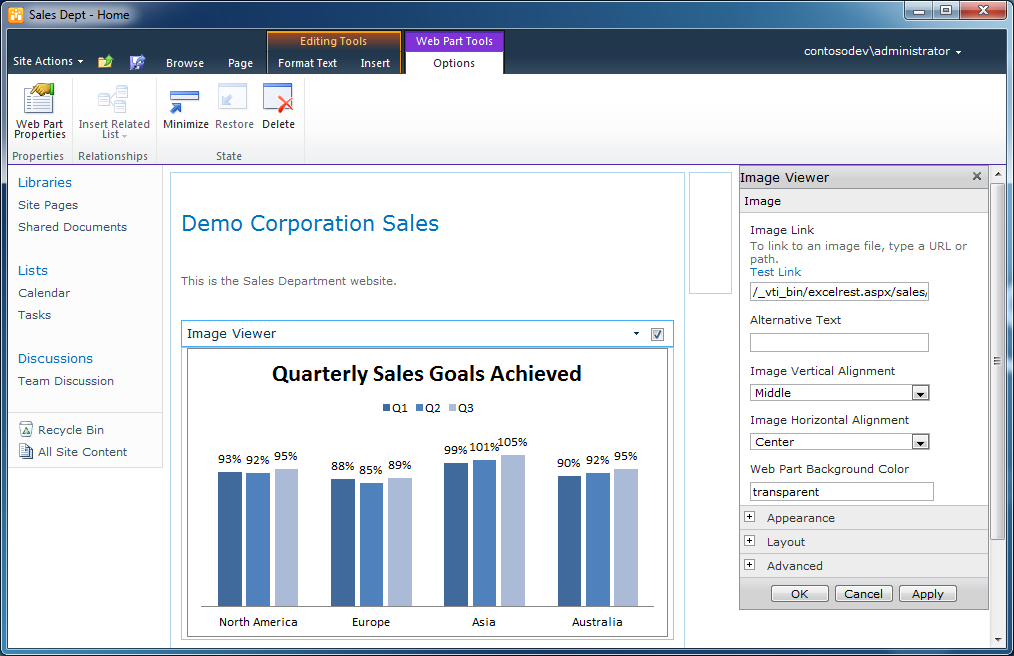This screenshot has width=1014, height=656.
Task: Click the Minimize web part icon
Action: click(185, 107)
